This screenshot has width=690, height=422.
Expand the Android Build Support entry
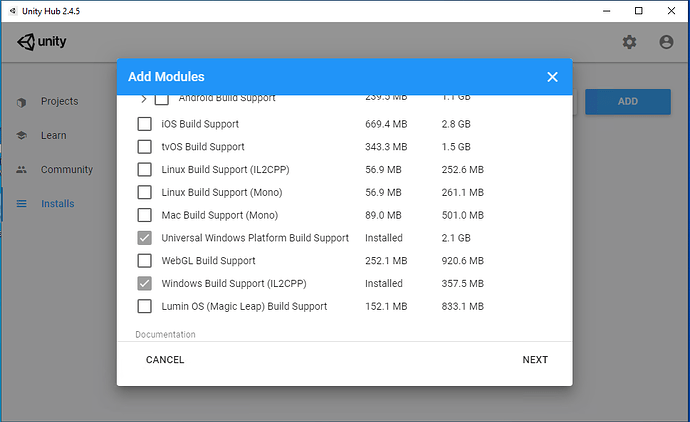point(143,99)
